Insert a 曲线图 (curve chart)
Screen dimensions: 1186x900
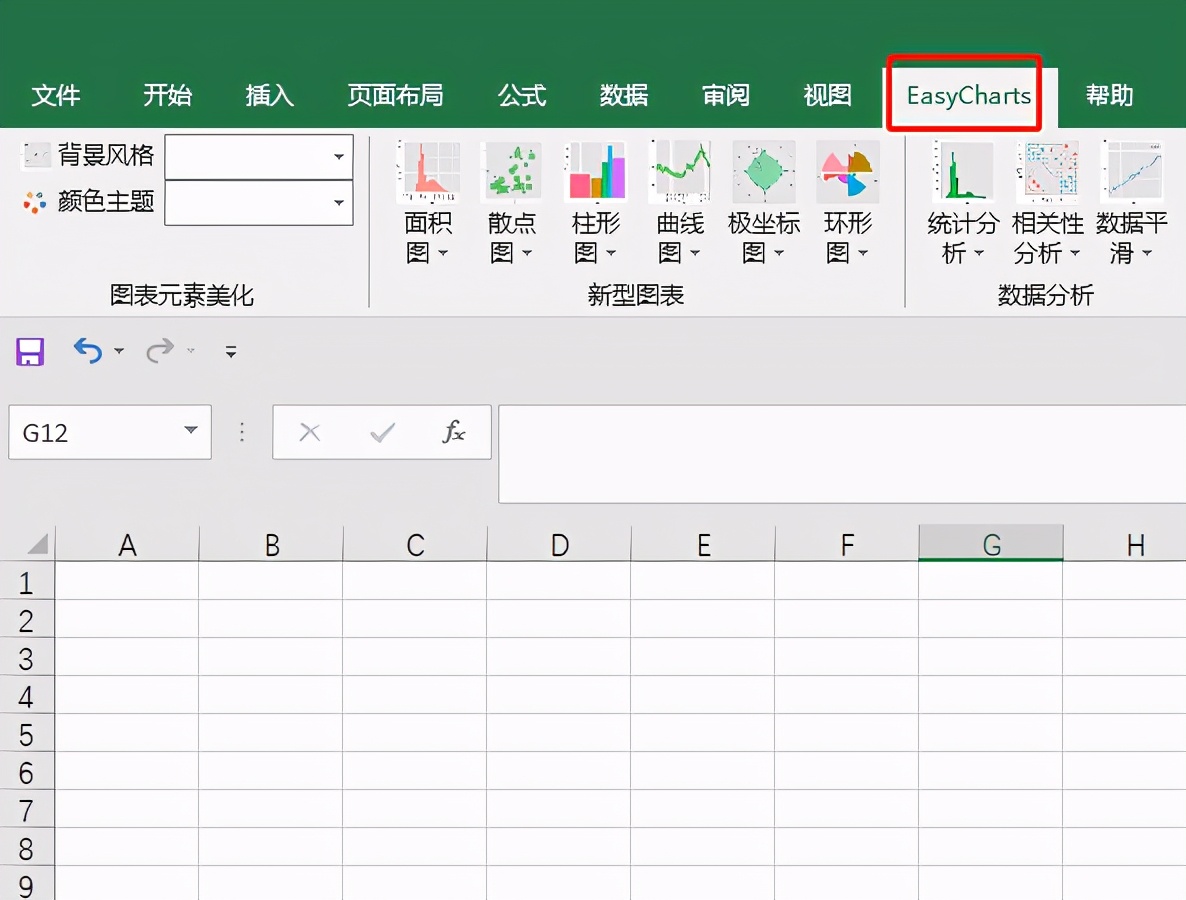[679, 200]
